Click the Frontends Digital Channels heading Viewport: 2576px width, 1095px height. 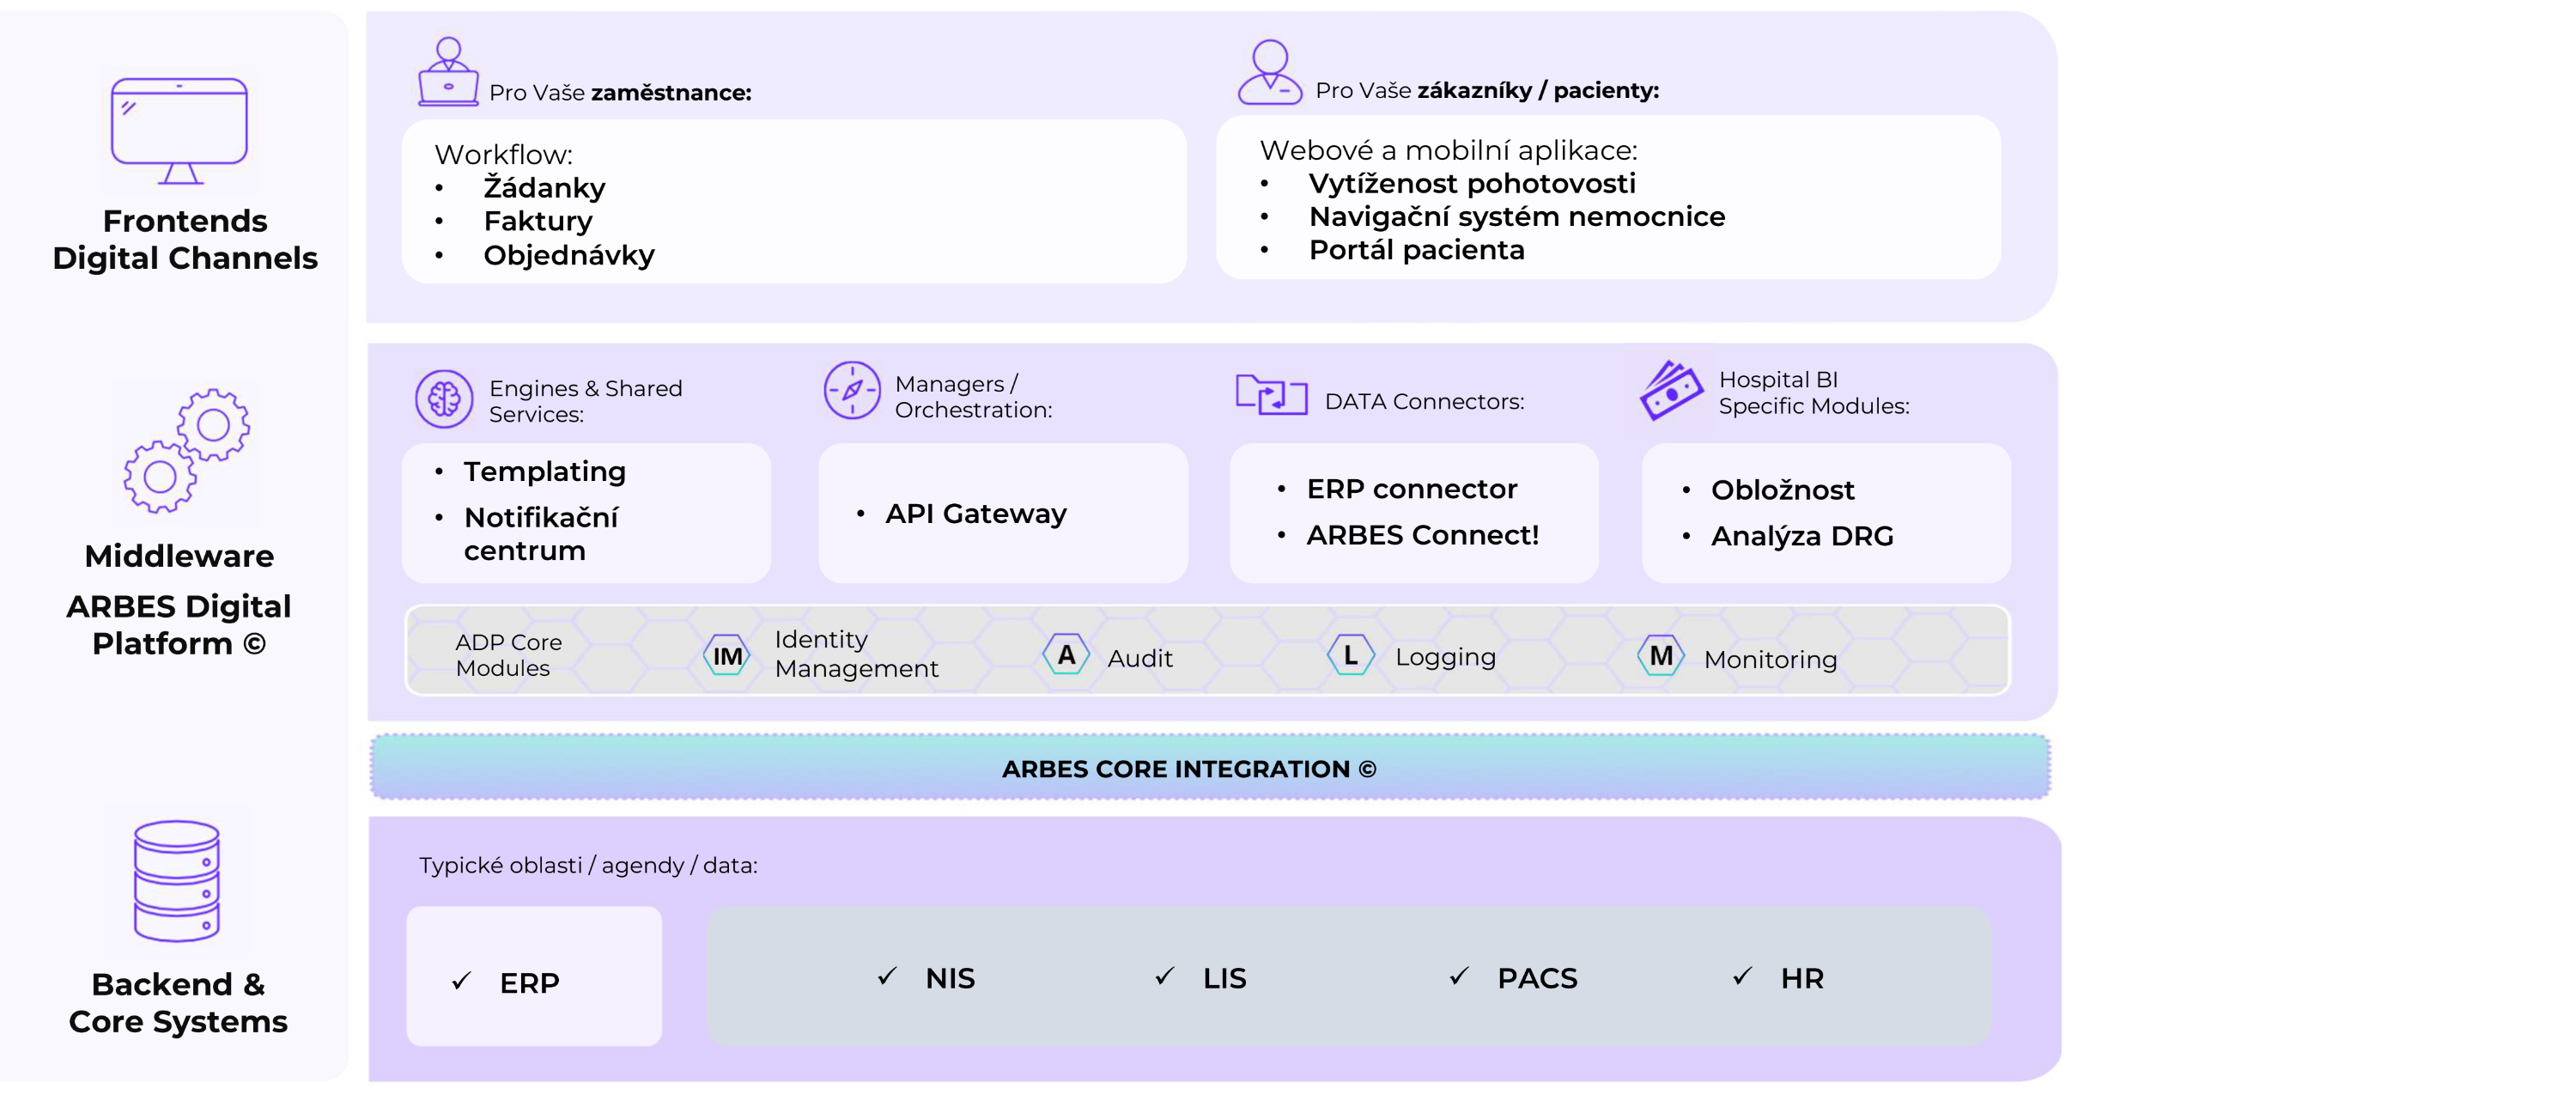point(185,239)
